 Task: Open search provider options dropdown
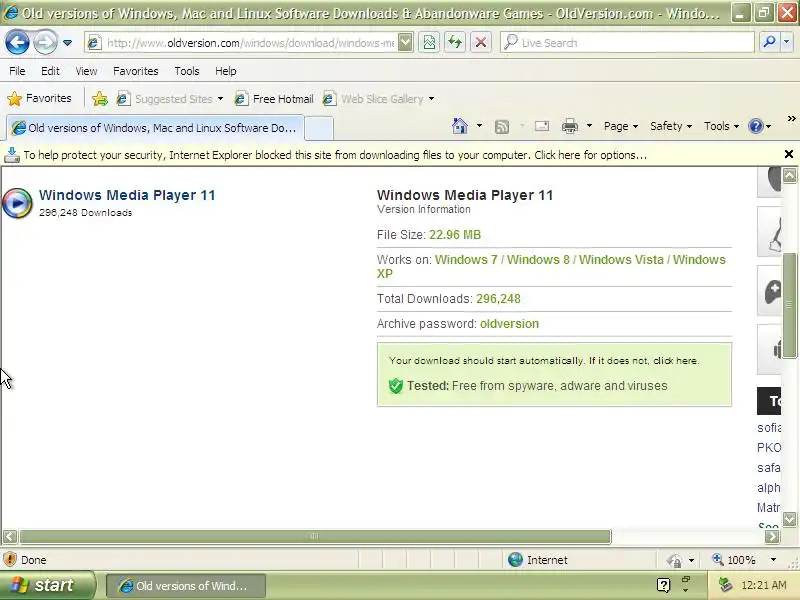click(787, 43)
